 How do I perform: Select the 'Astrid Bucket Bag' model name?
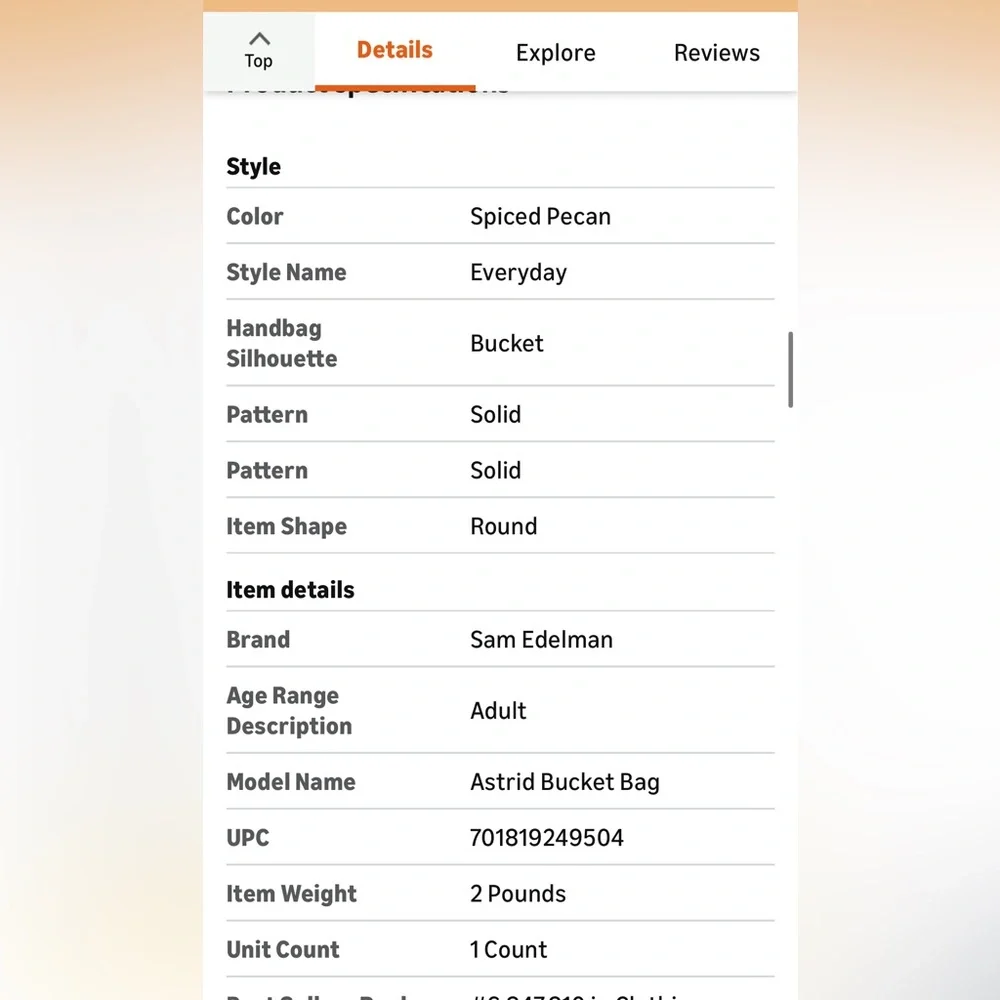click(x=565, y=783)
